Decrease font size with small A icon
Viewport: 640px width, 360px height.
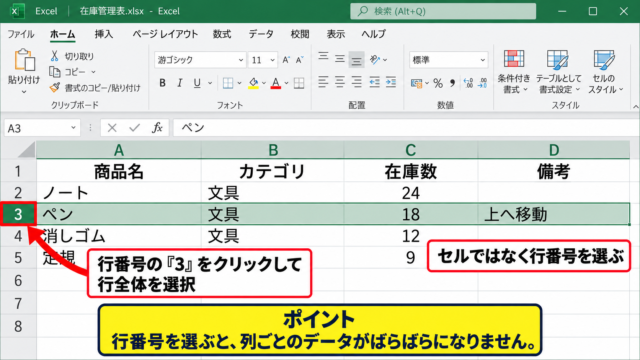300,60
